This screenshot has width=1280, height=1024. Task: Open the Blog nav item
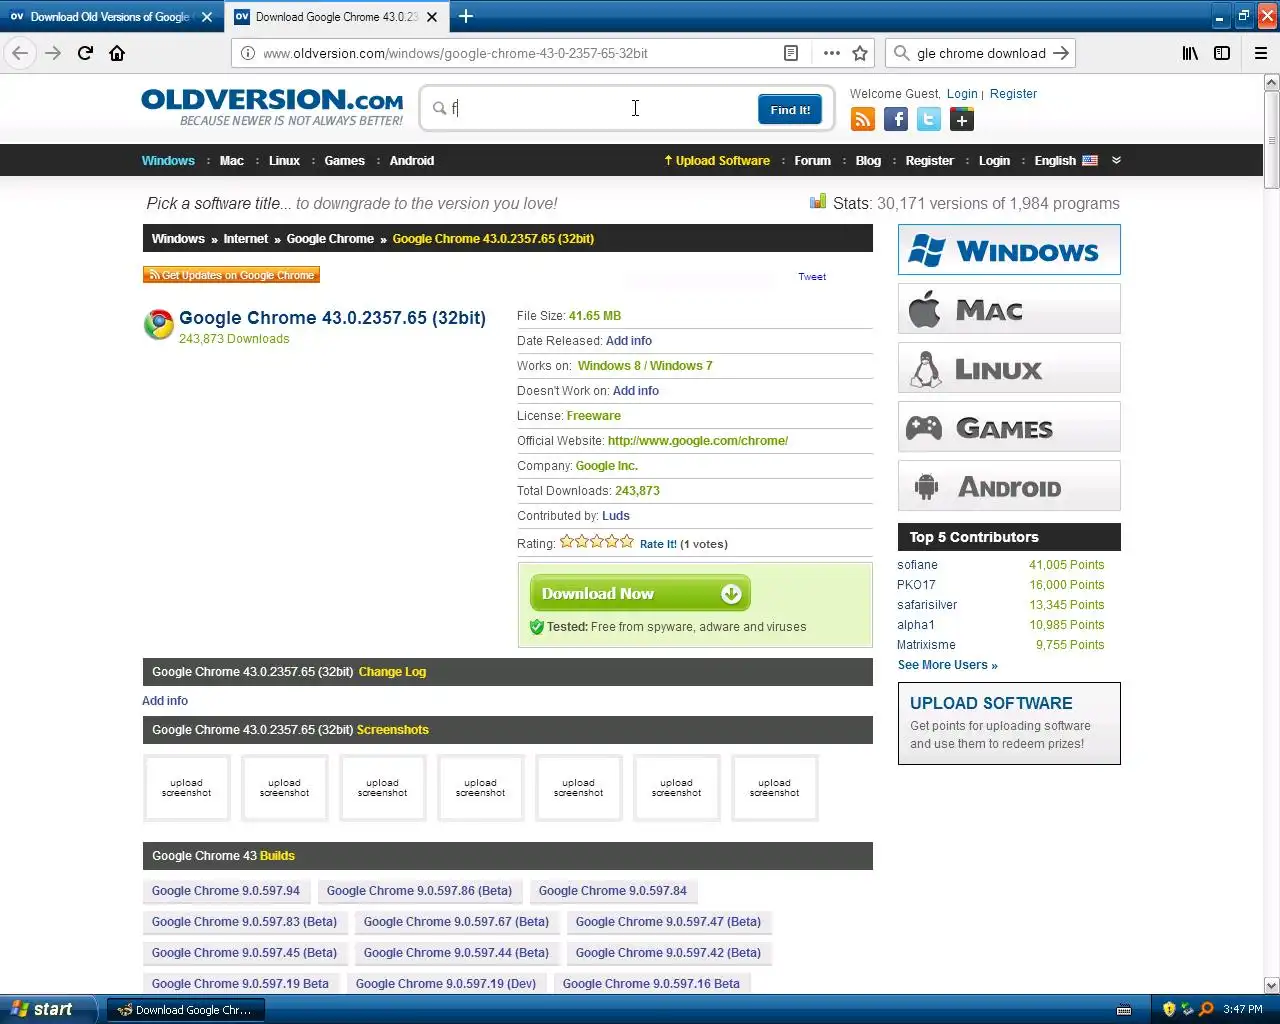pos(868,160)
